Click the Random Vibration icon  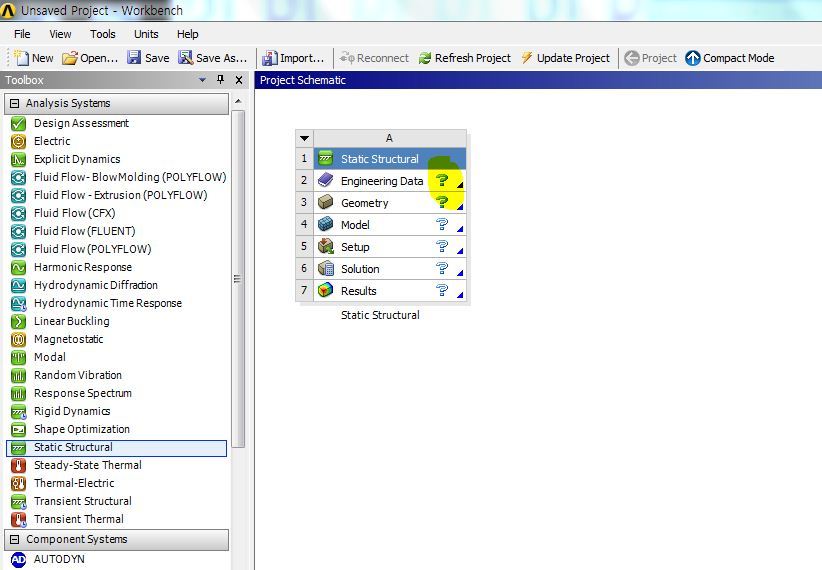18,375
